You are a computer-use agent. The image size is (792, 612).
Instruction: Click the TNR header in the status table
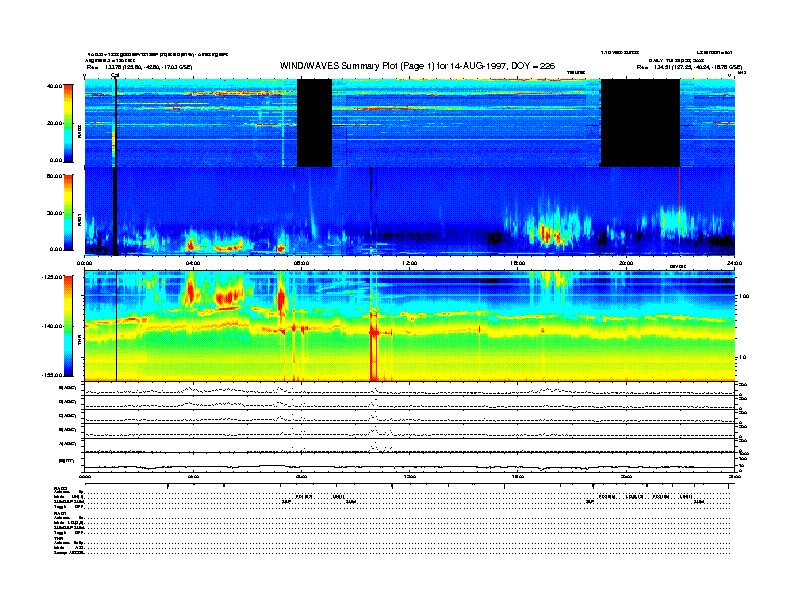point(58,538)
